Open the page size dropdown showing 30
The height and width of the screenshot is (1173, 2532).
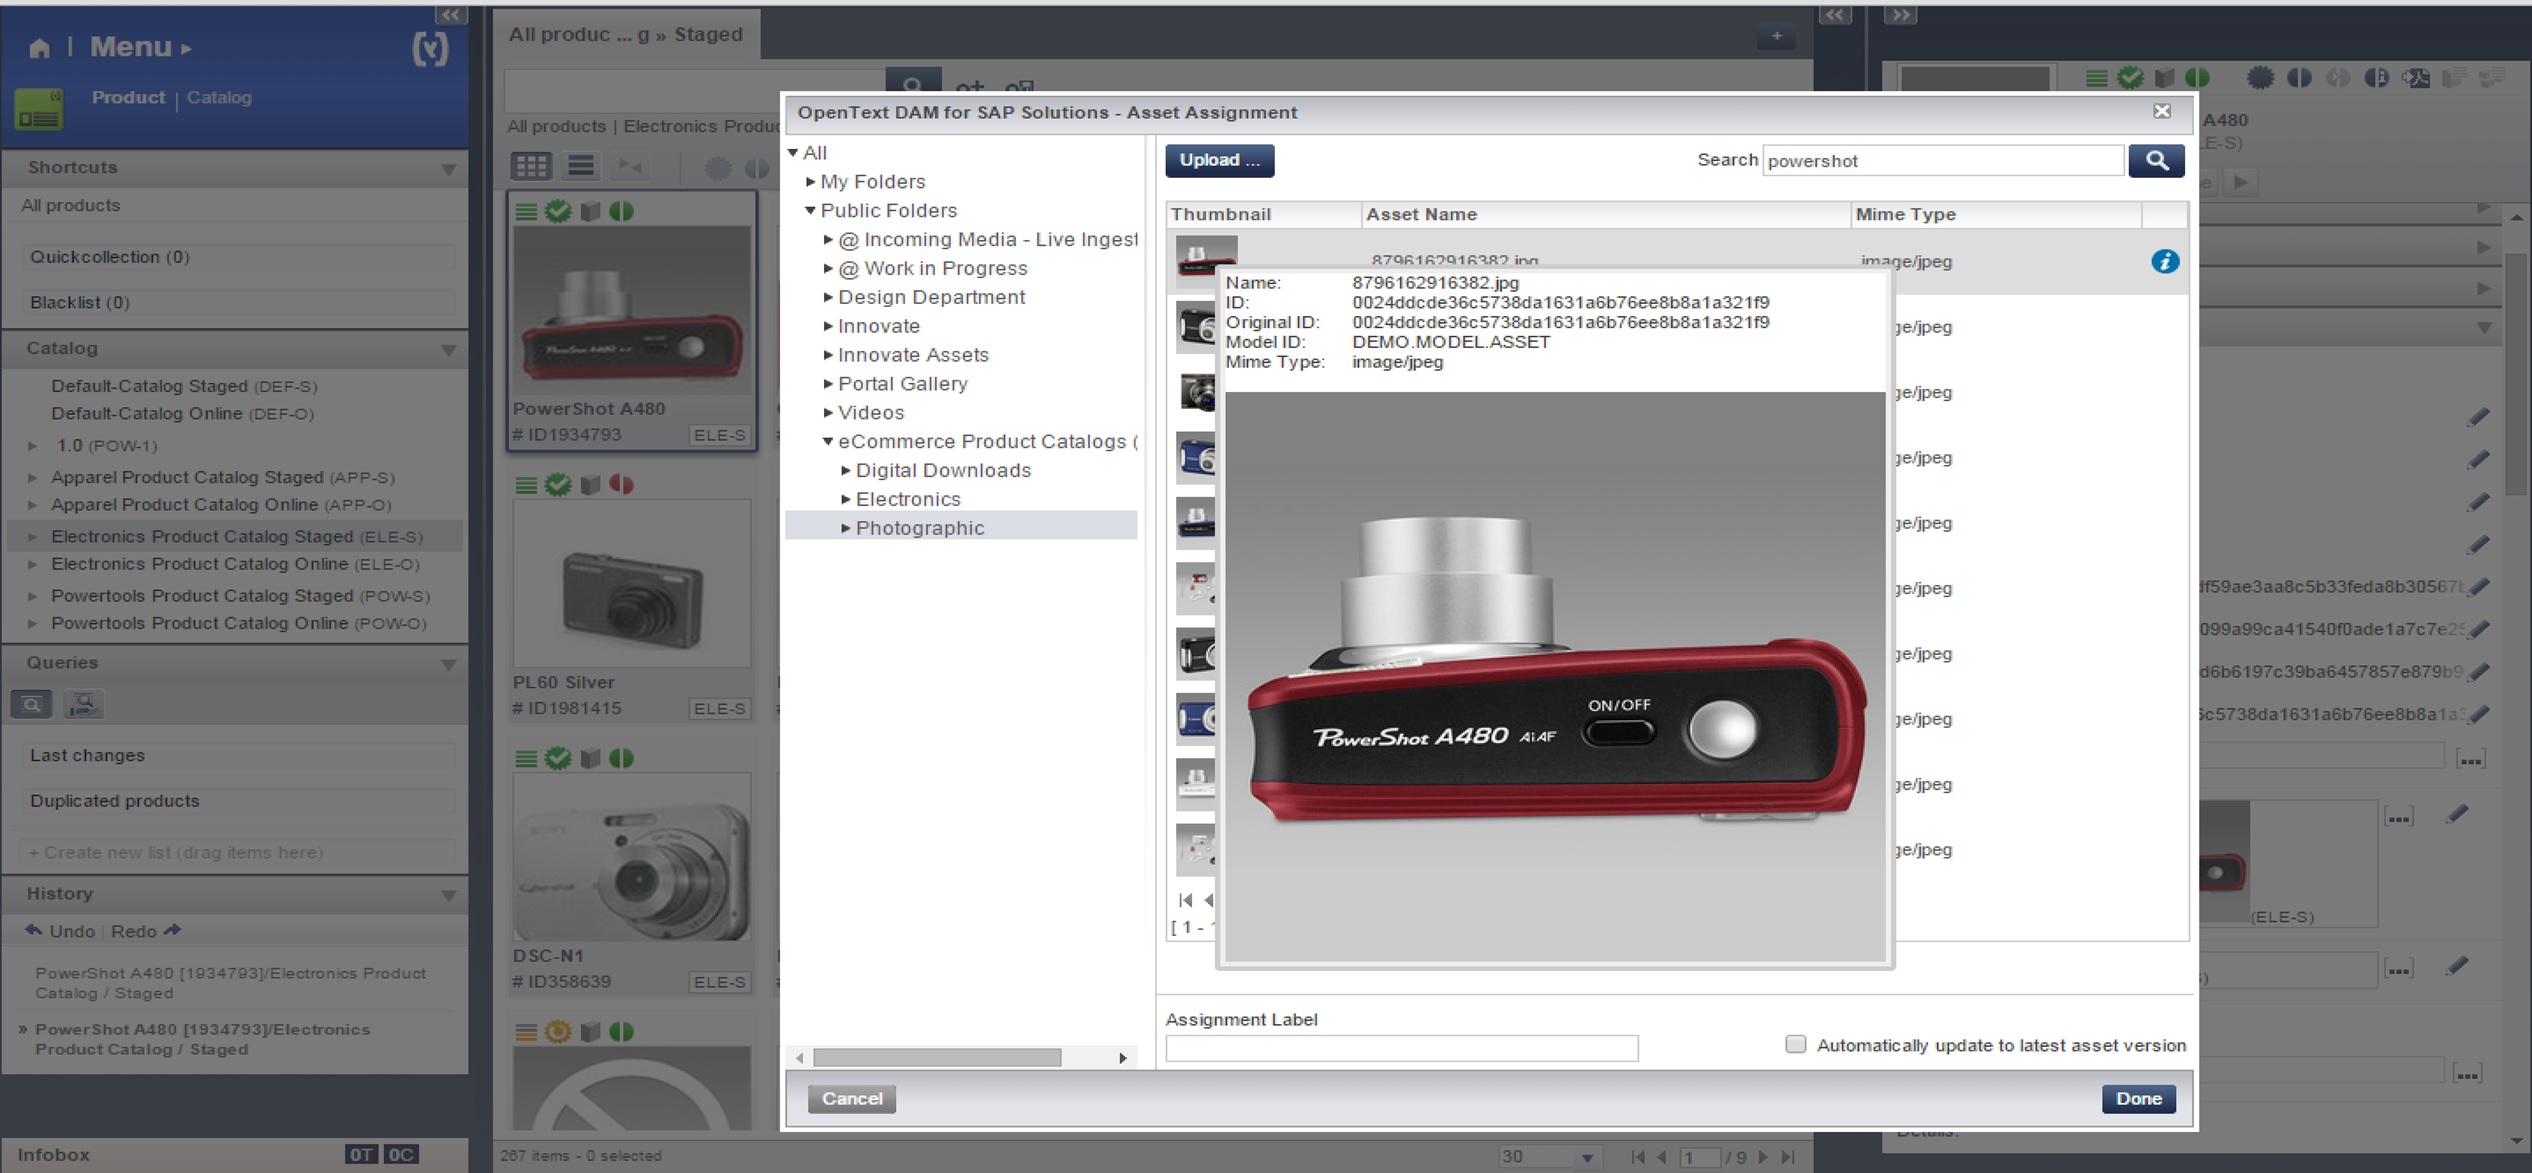[x=1587, y=1157]
